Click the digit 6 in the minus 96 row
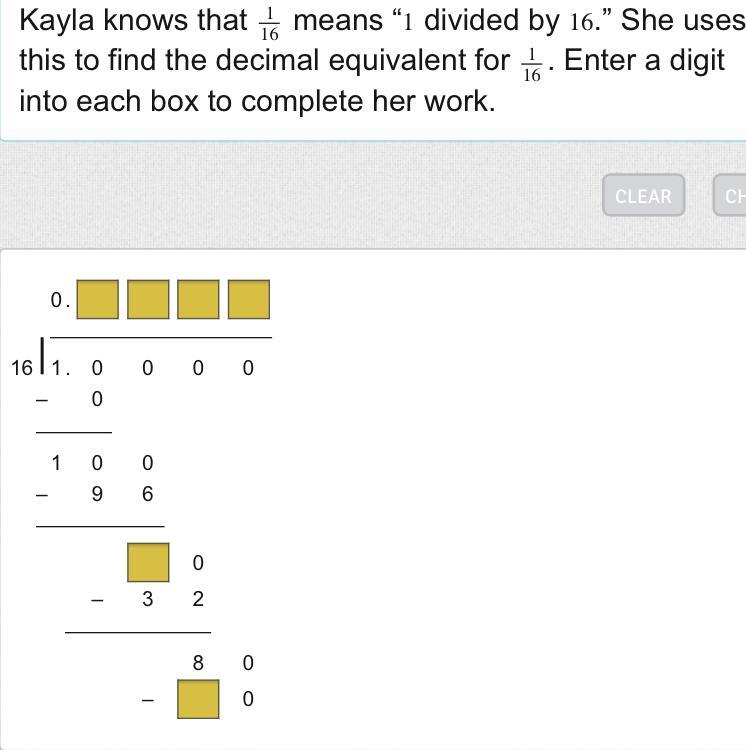This screenshot has height=750, width=746. (148, 494)
